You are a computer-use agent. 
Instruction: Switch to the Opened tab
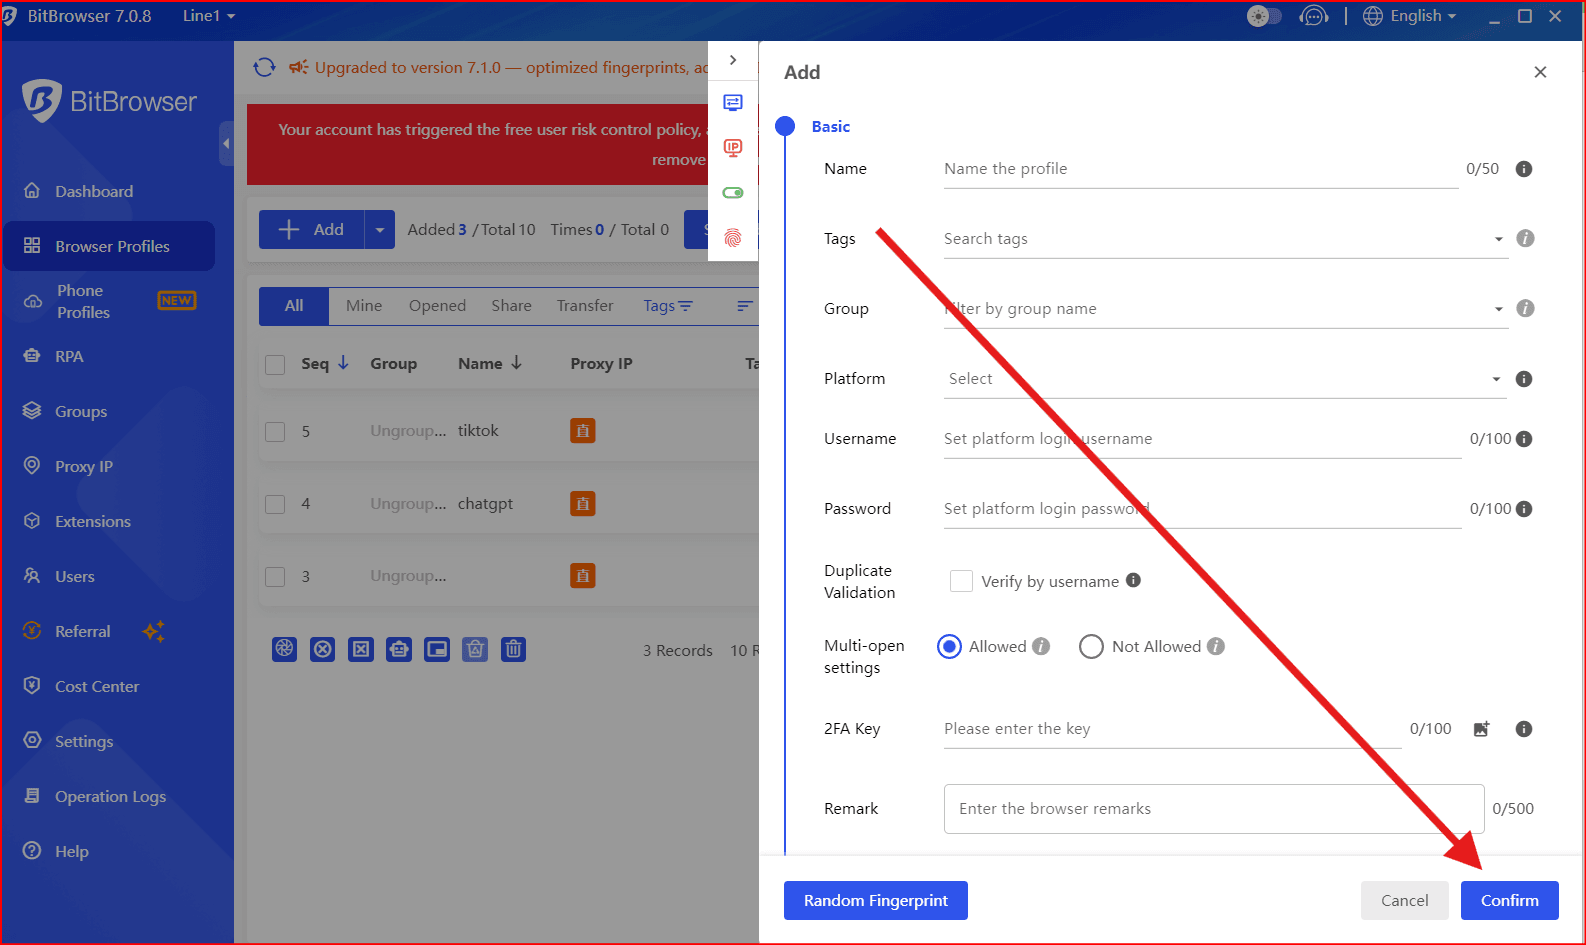click(x=437, y=306)
